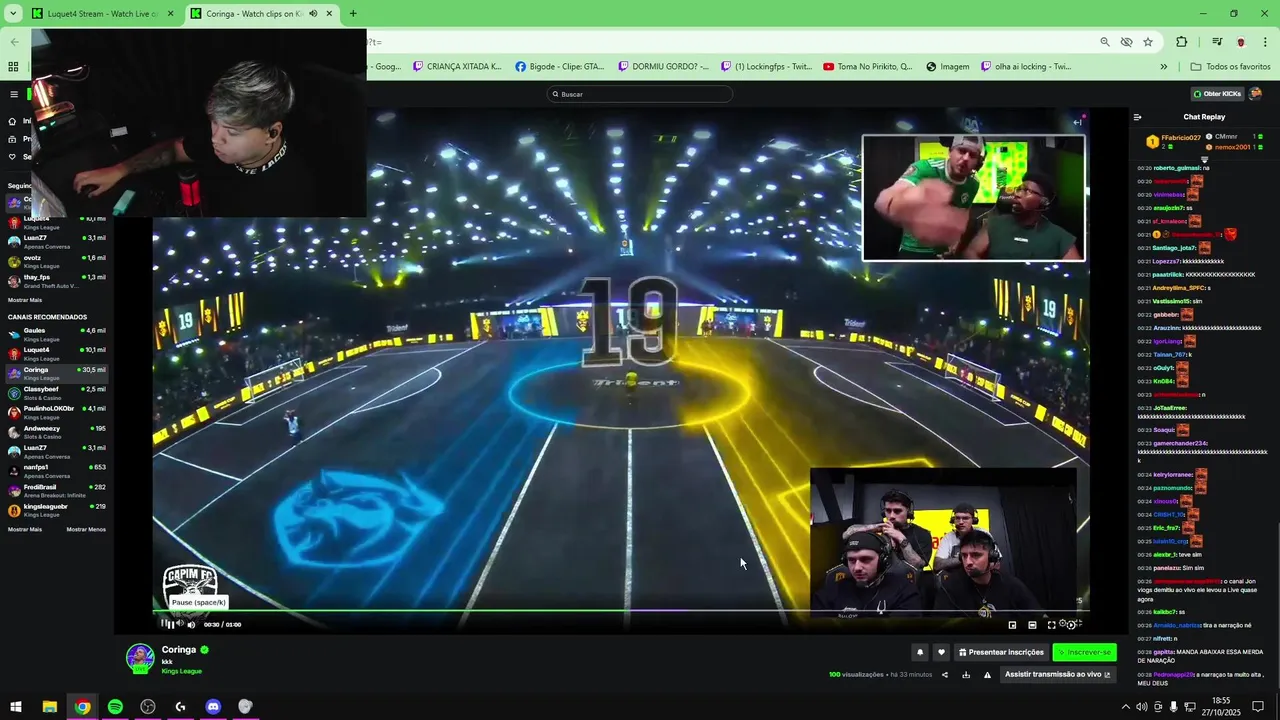The image size is (1280, 720).
Task: Report the clip using the warning icon
Action: (987, 675)
